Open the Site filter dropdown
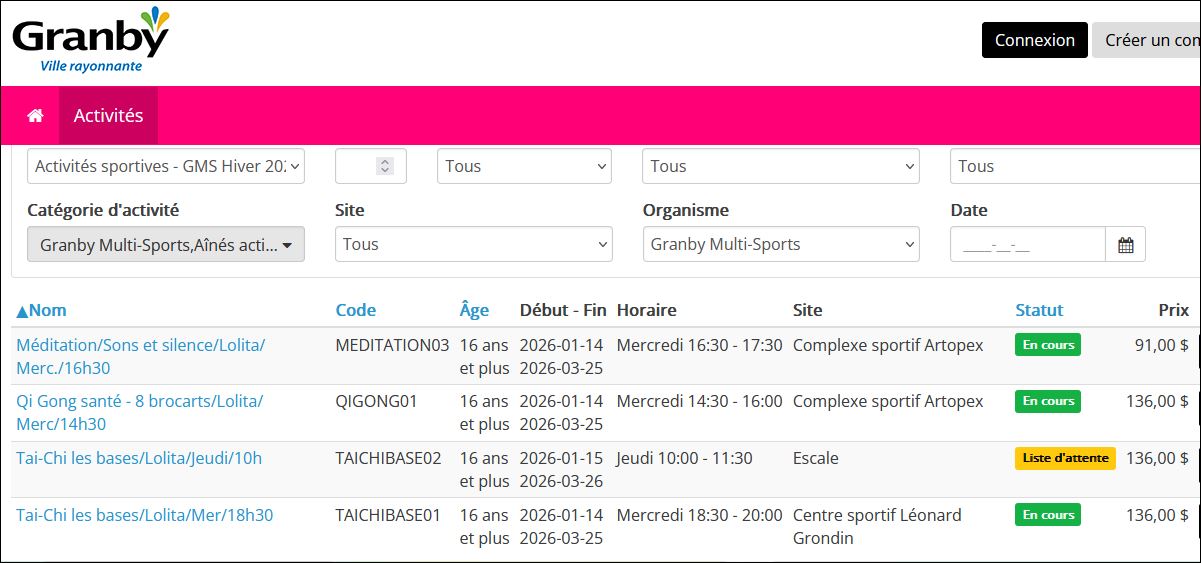The height and width of the screenshot is (563, 1201). 473,245
